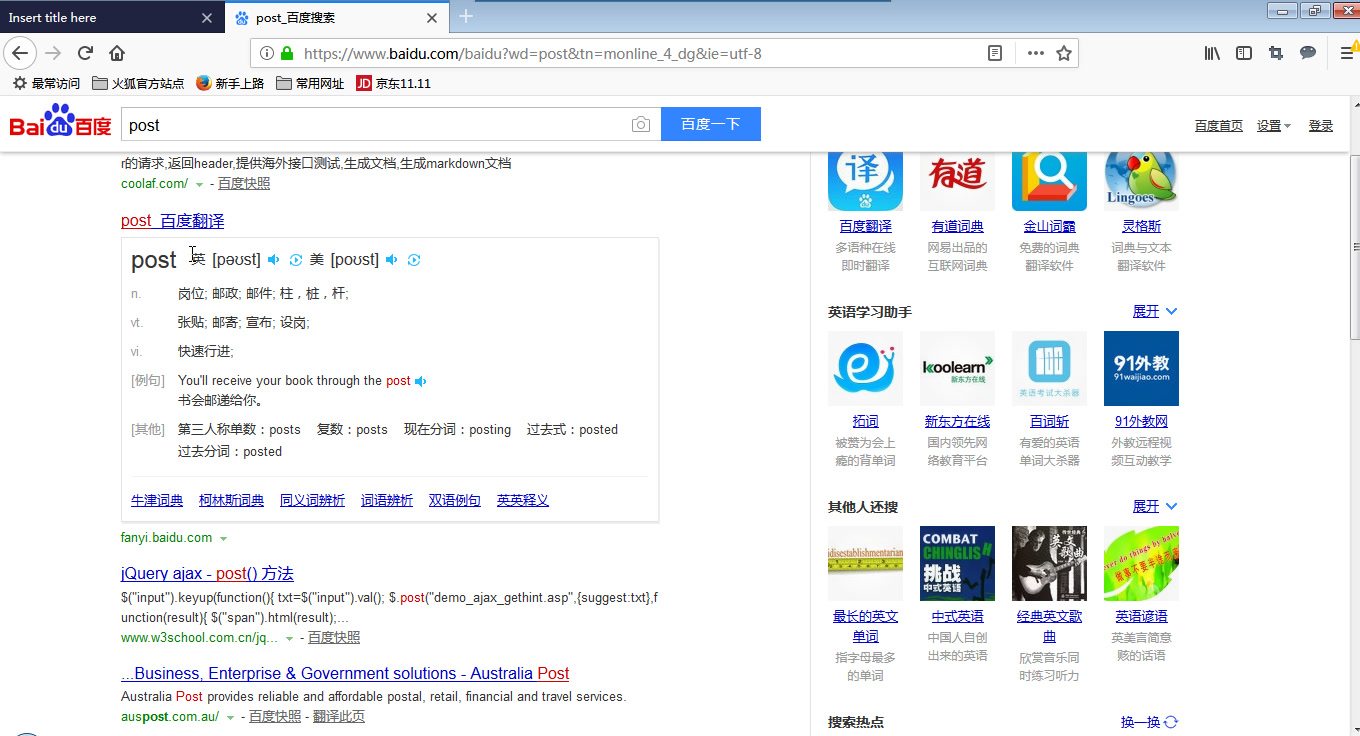Show sidebars toolbar icon
The image size is (1360, 736).
1244,53
